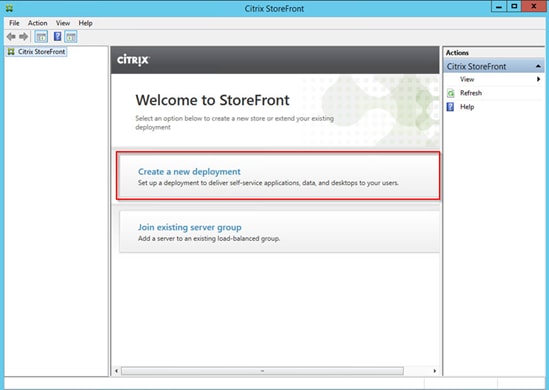Close the Citrix StoreFront window
549x390 pixels.
pyautogui.click(x=534, y=6)
